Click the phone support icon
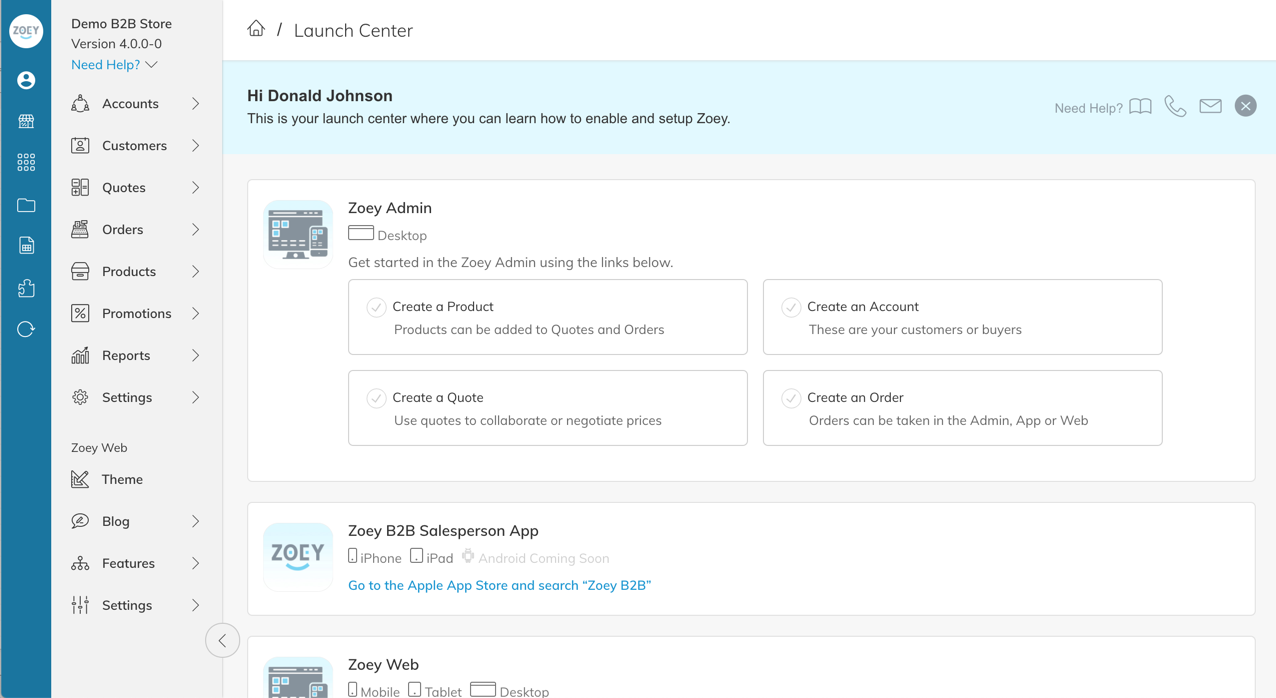The height and width of the screenshot is (698, 1276). tap(1175, 106)
